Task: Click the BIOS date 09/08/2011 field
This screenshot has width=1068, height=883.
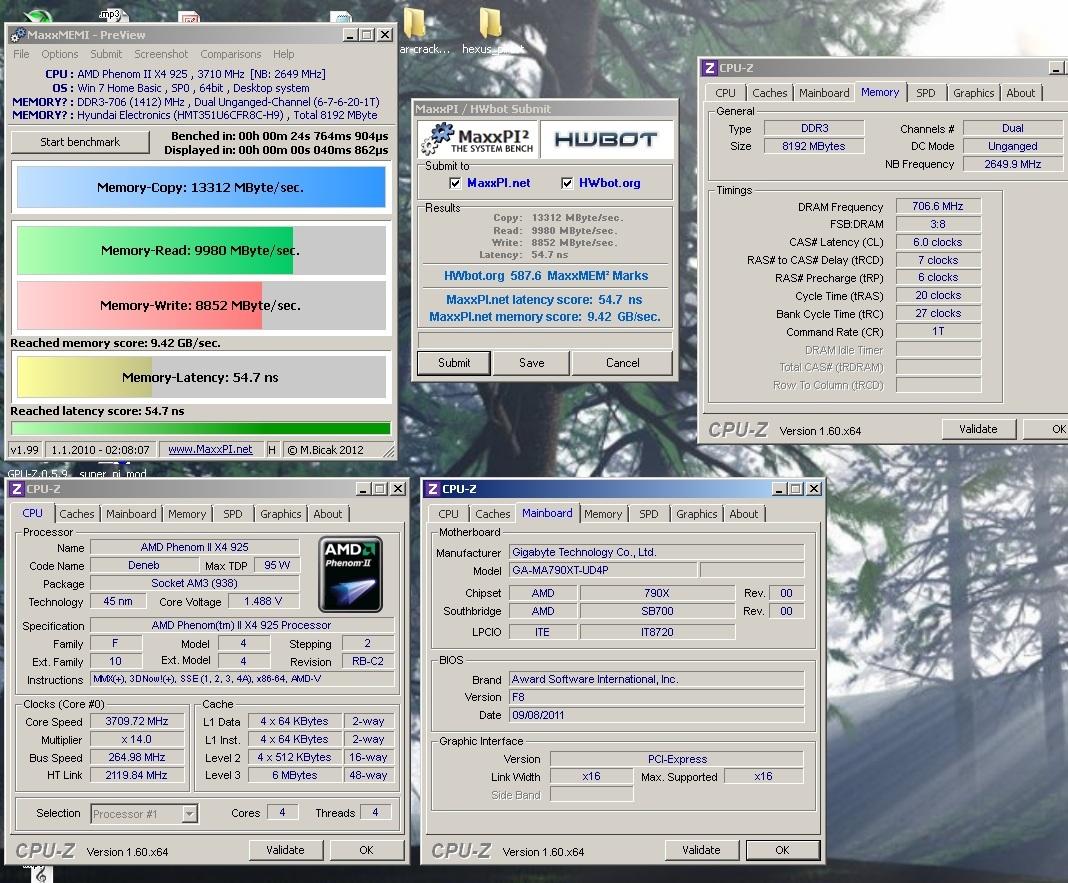Action: click(657, 715)
